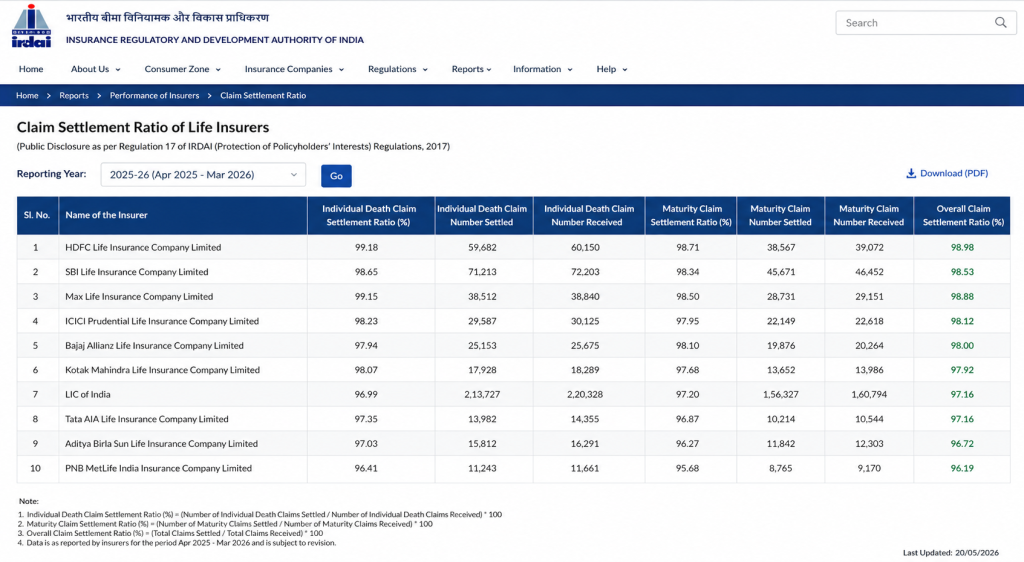Click Kotak Mahindra overall ratio 97.92

point(962,370)
